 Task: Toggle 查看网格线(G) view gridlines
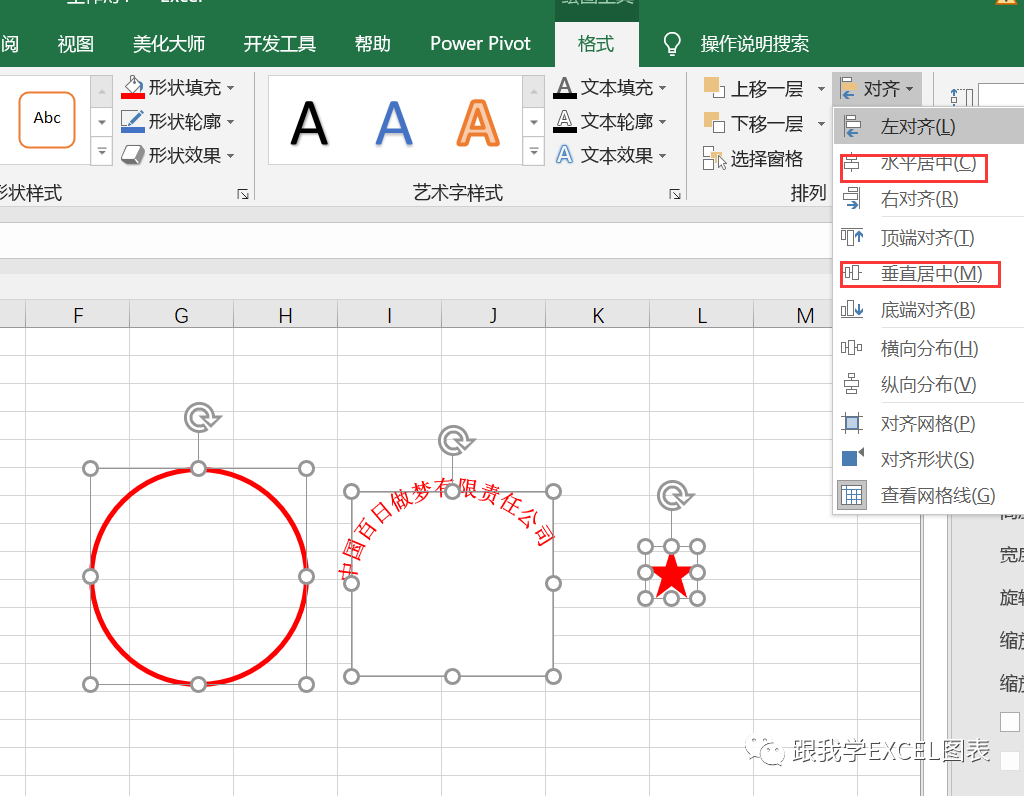click(x=928, y=496)
